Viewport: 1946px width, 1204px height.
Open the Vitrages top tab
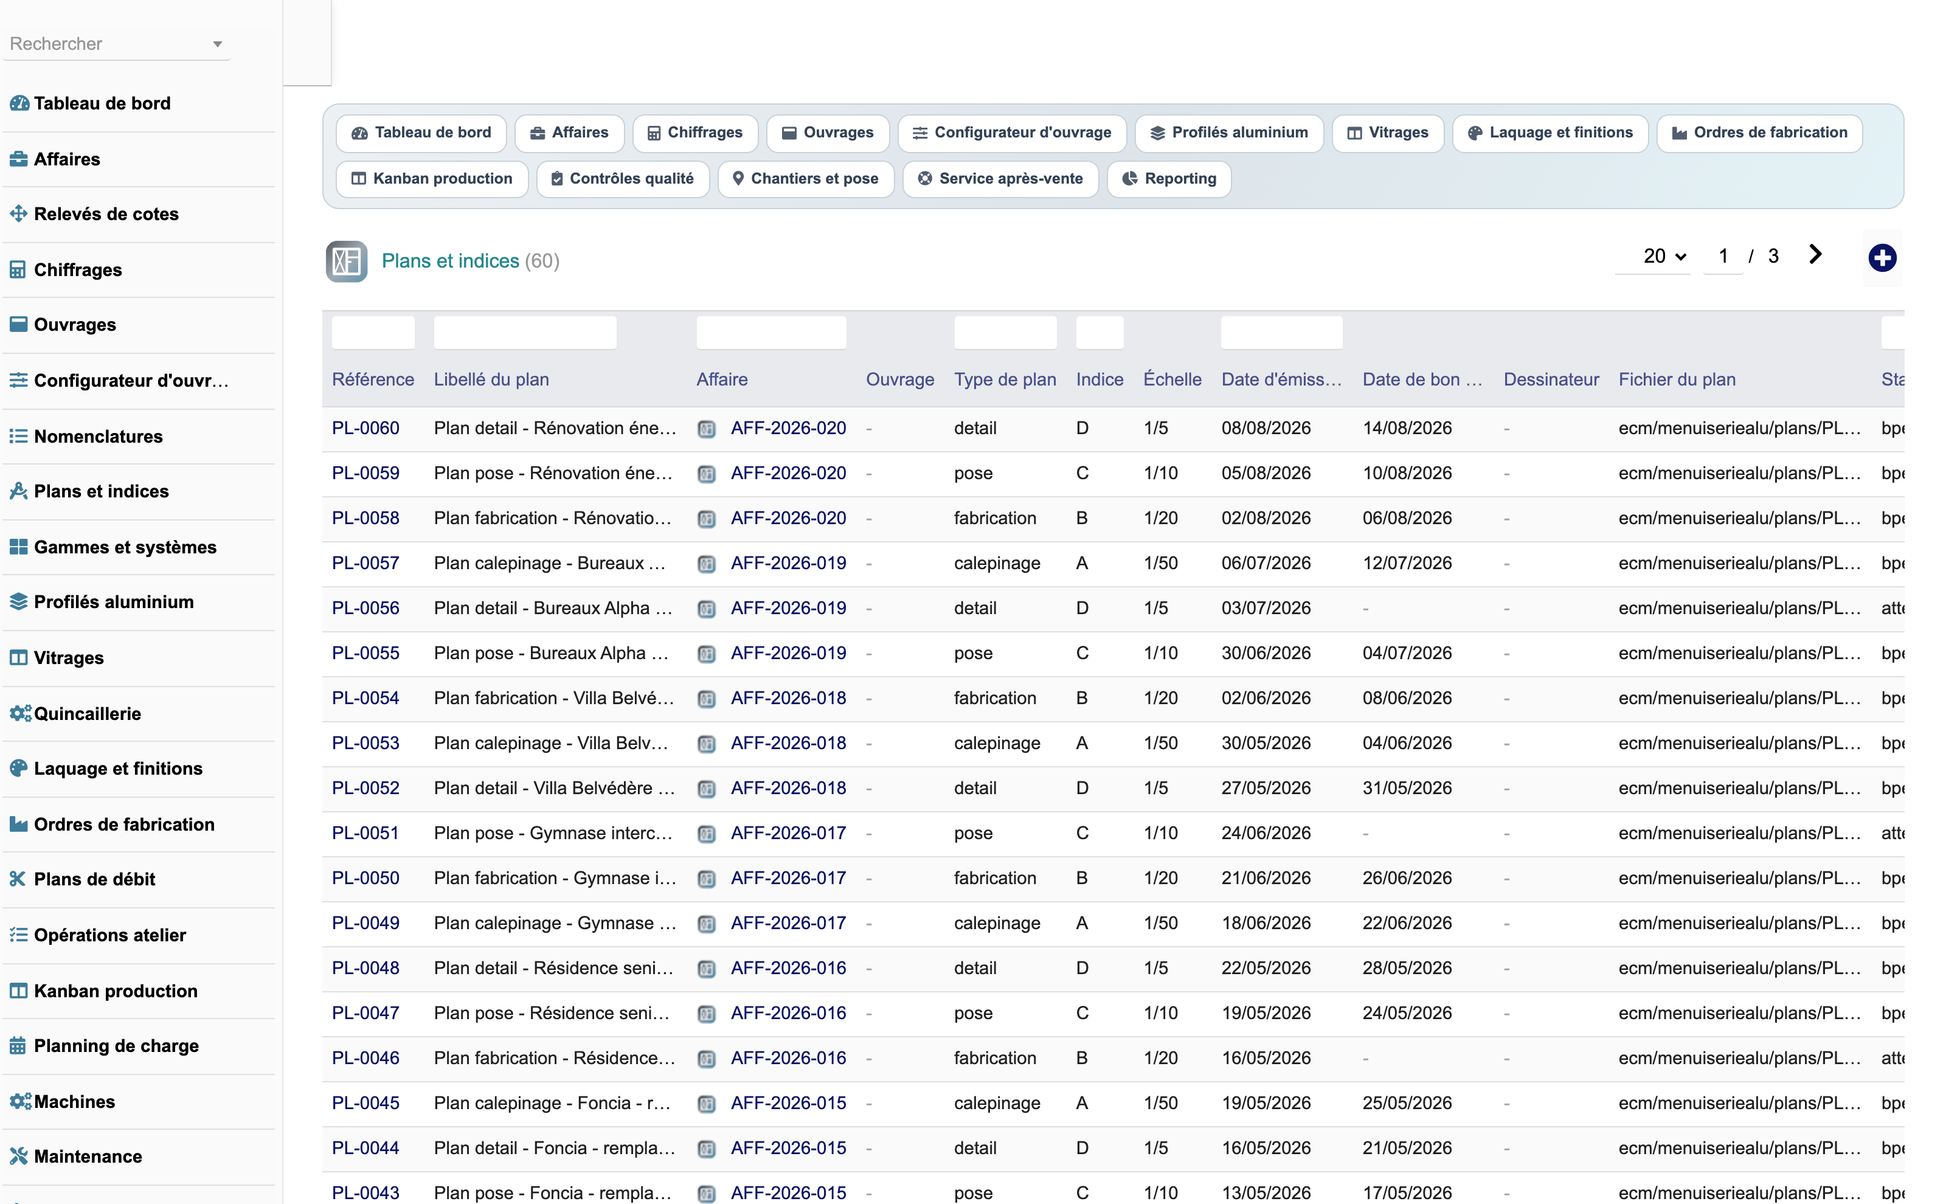pos(1387,133)
